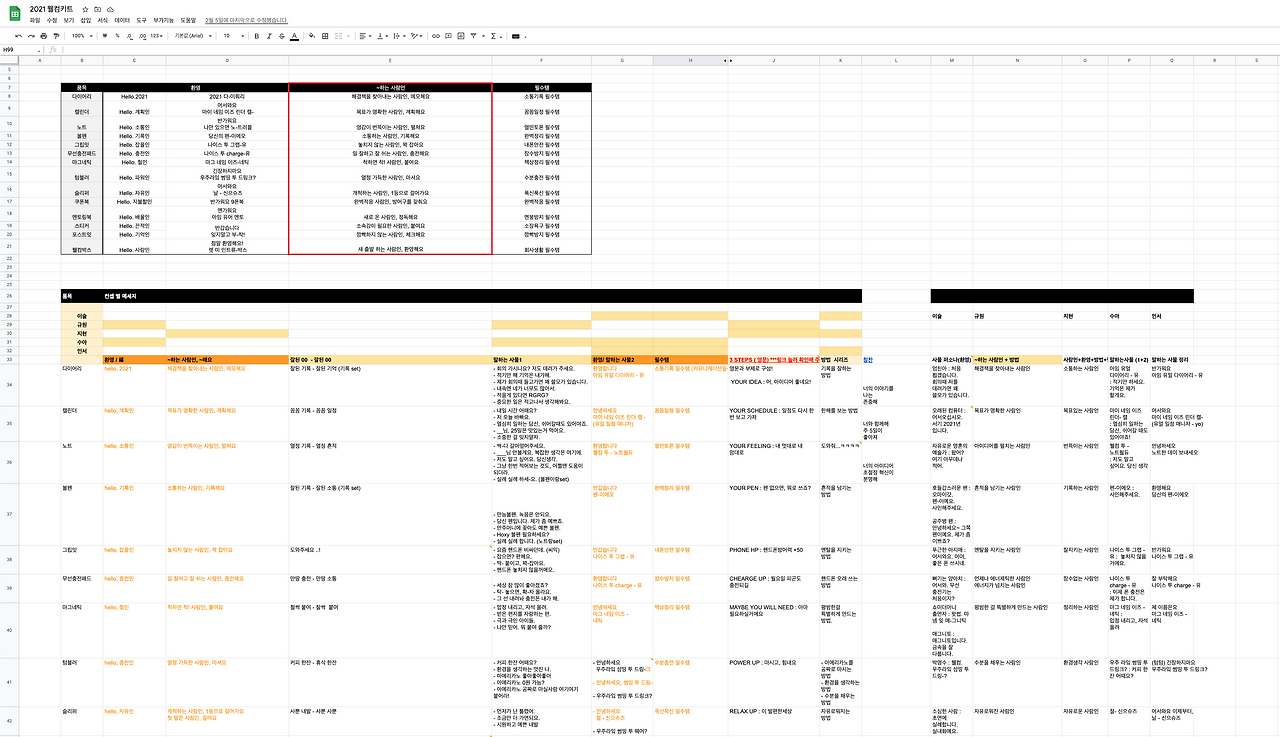Insert a comment

pyautogui.click(x=449, y=36)
